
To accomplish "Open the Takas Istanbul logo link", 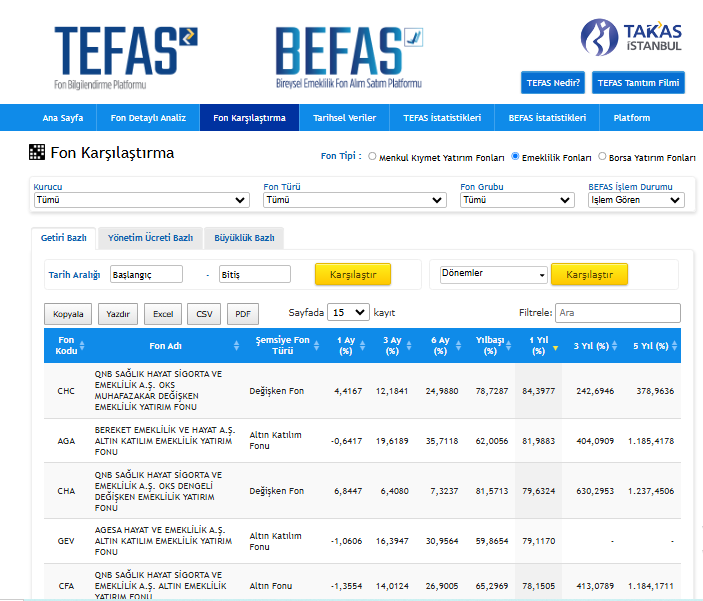I will pyautogui.click(x=632, y=38).
